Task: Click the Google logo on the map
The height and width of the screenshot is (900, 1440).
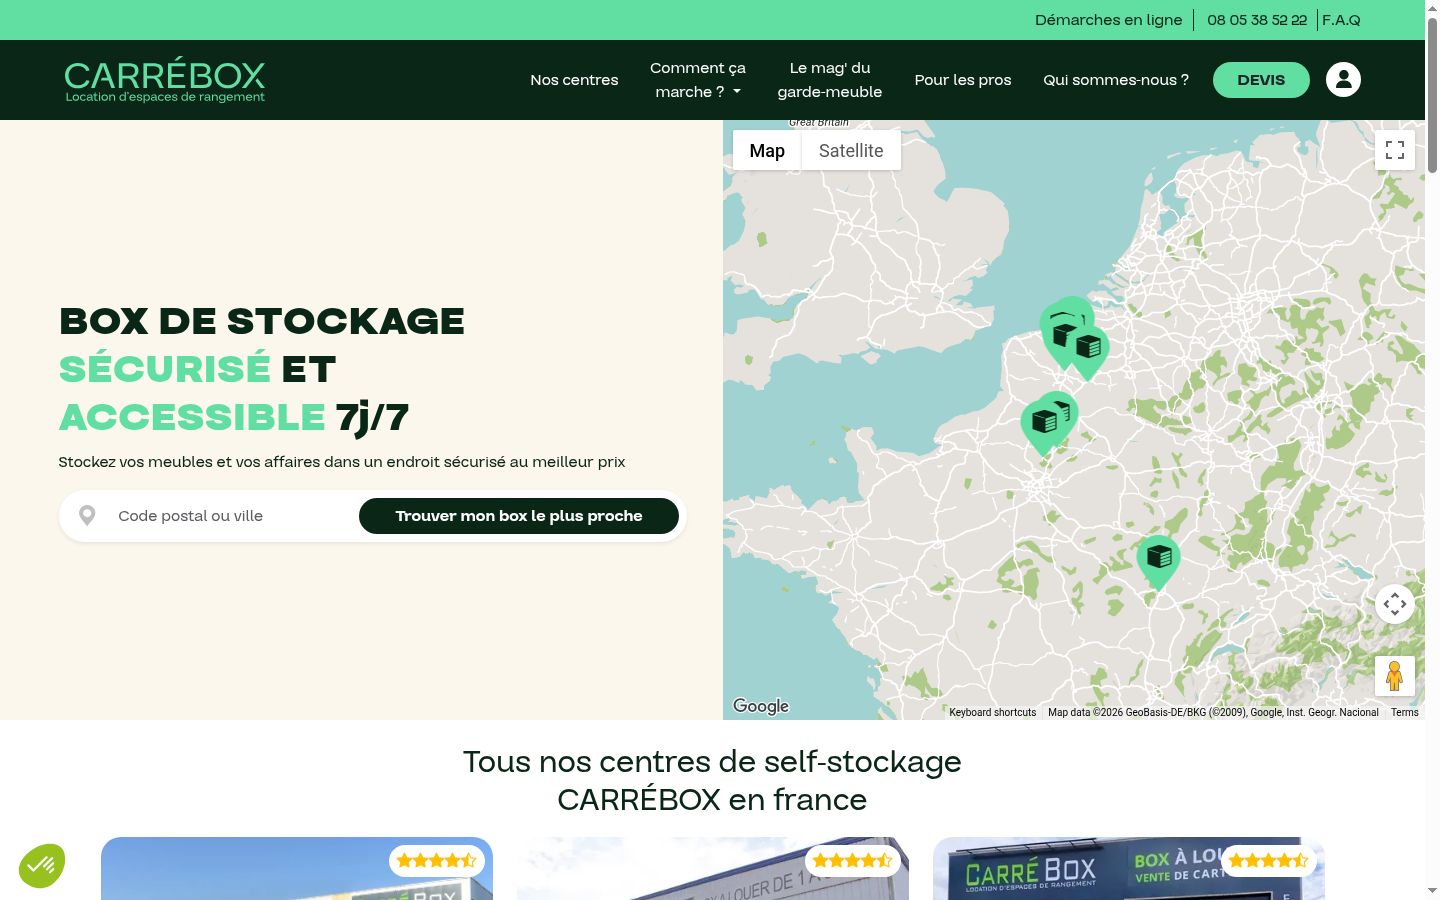Action: (x=761, y=706)
